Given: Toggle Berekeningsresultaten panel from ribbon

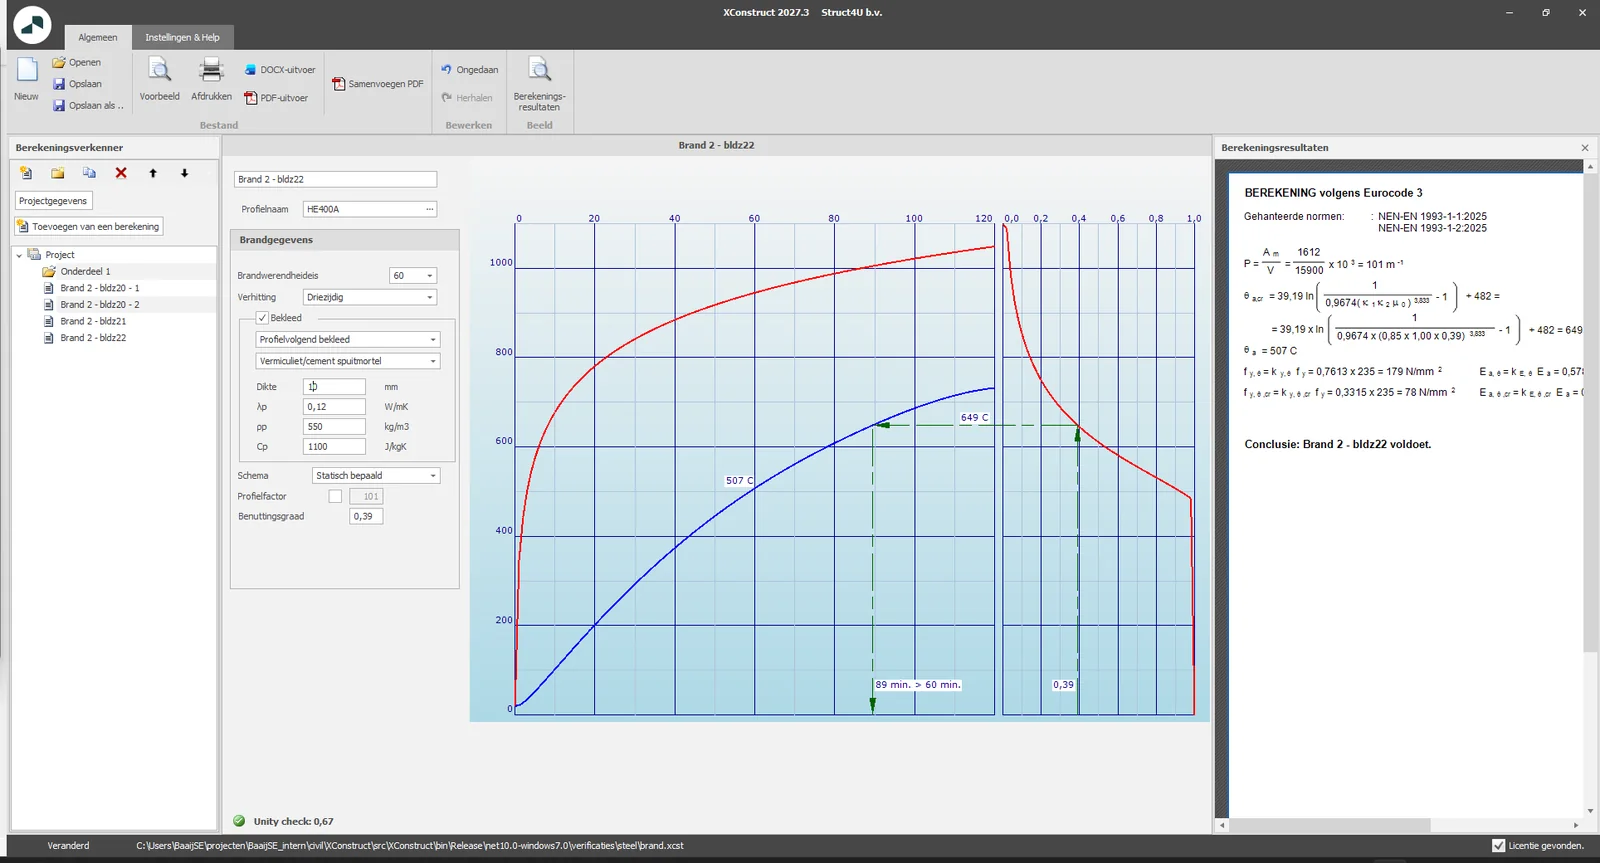Looking at the screenshot, I should [x=540, y=84].
